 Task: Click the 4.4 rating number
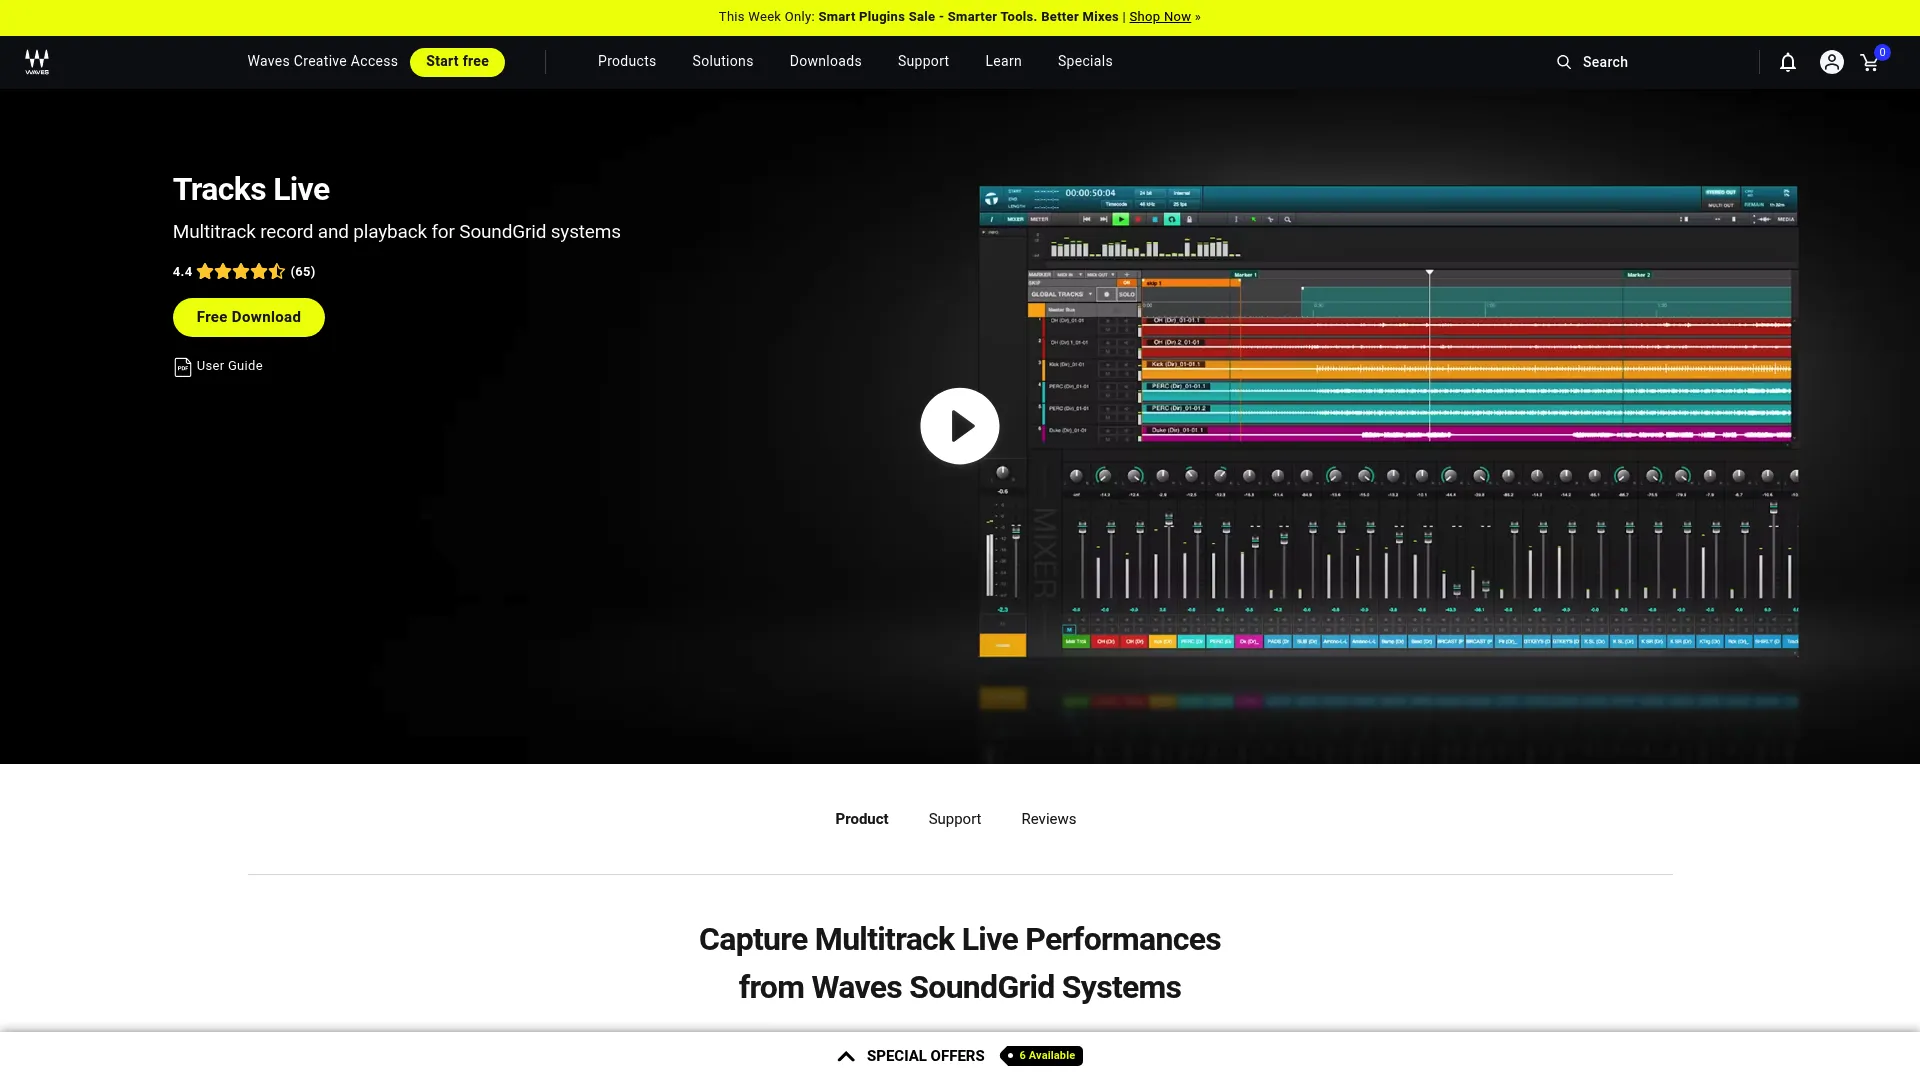(182, 272)
